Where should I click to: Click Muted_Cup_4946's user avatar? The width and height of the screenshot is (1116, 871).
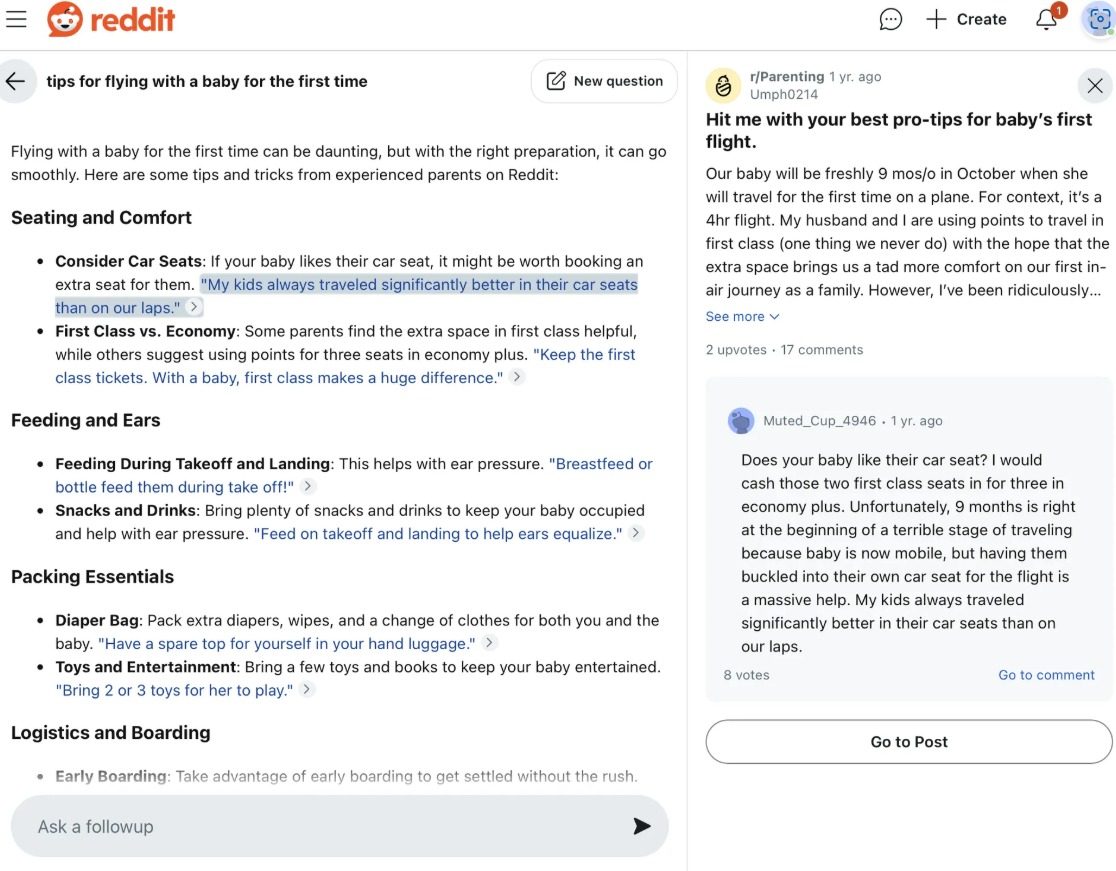point(741,421)
